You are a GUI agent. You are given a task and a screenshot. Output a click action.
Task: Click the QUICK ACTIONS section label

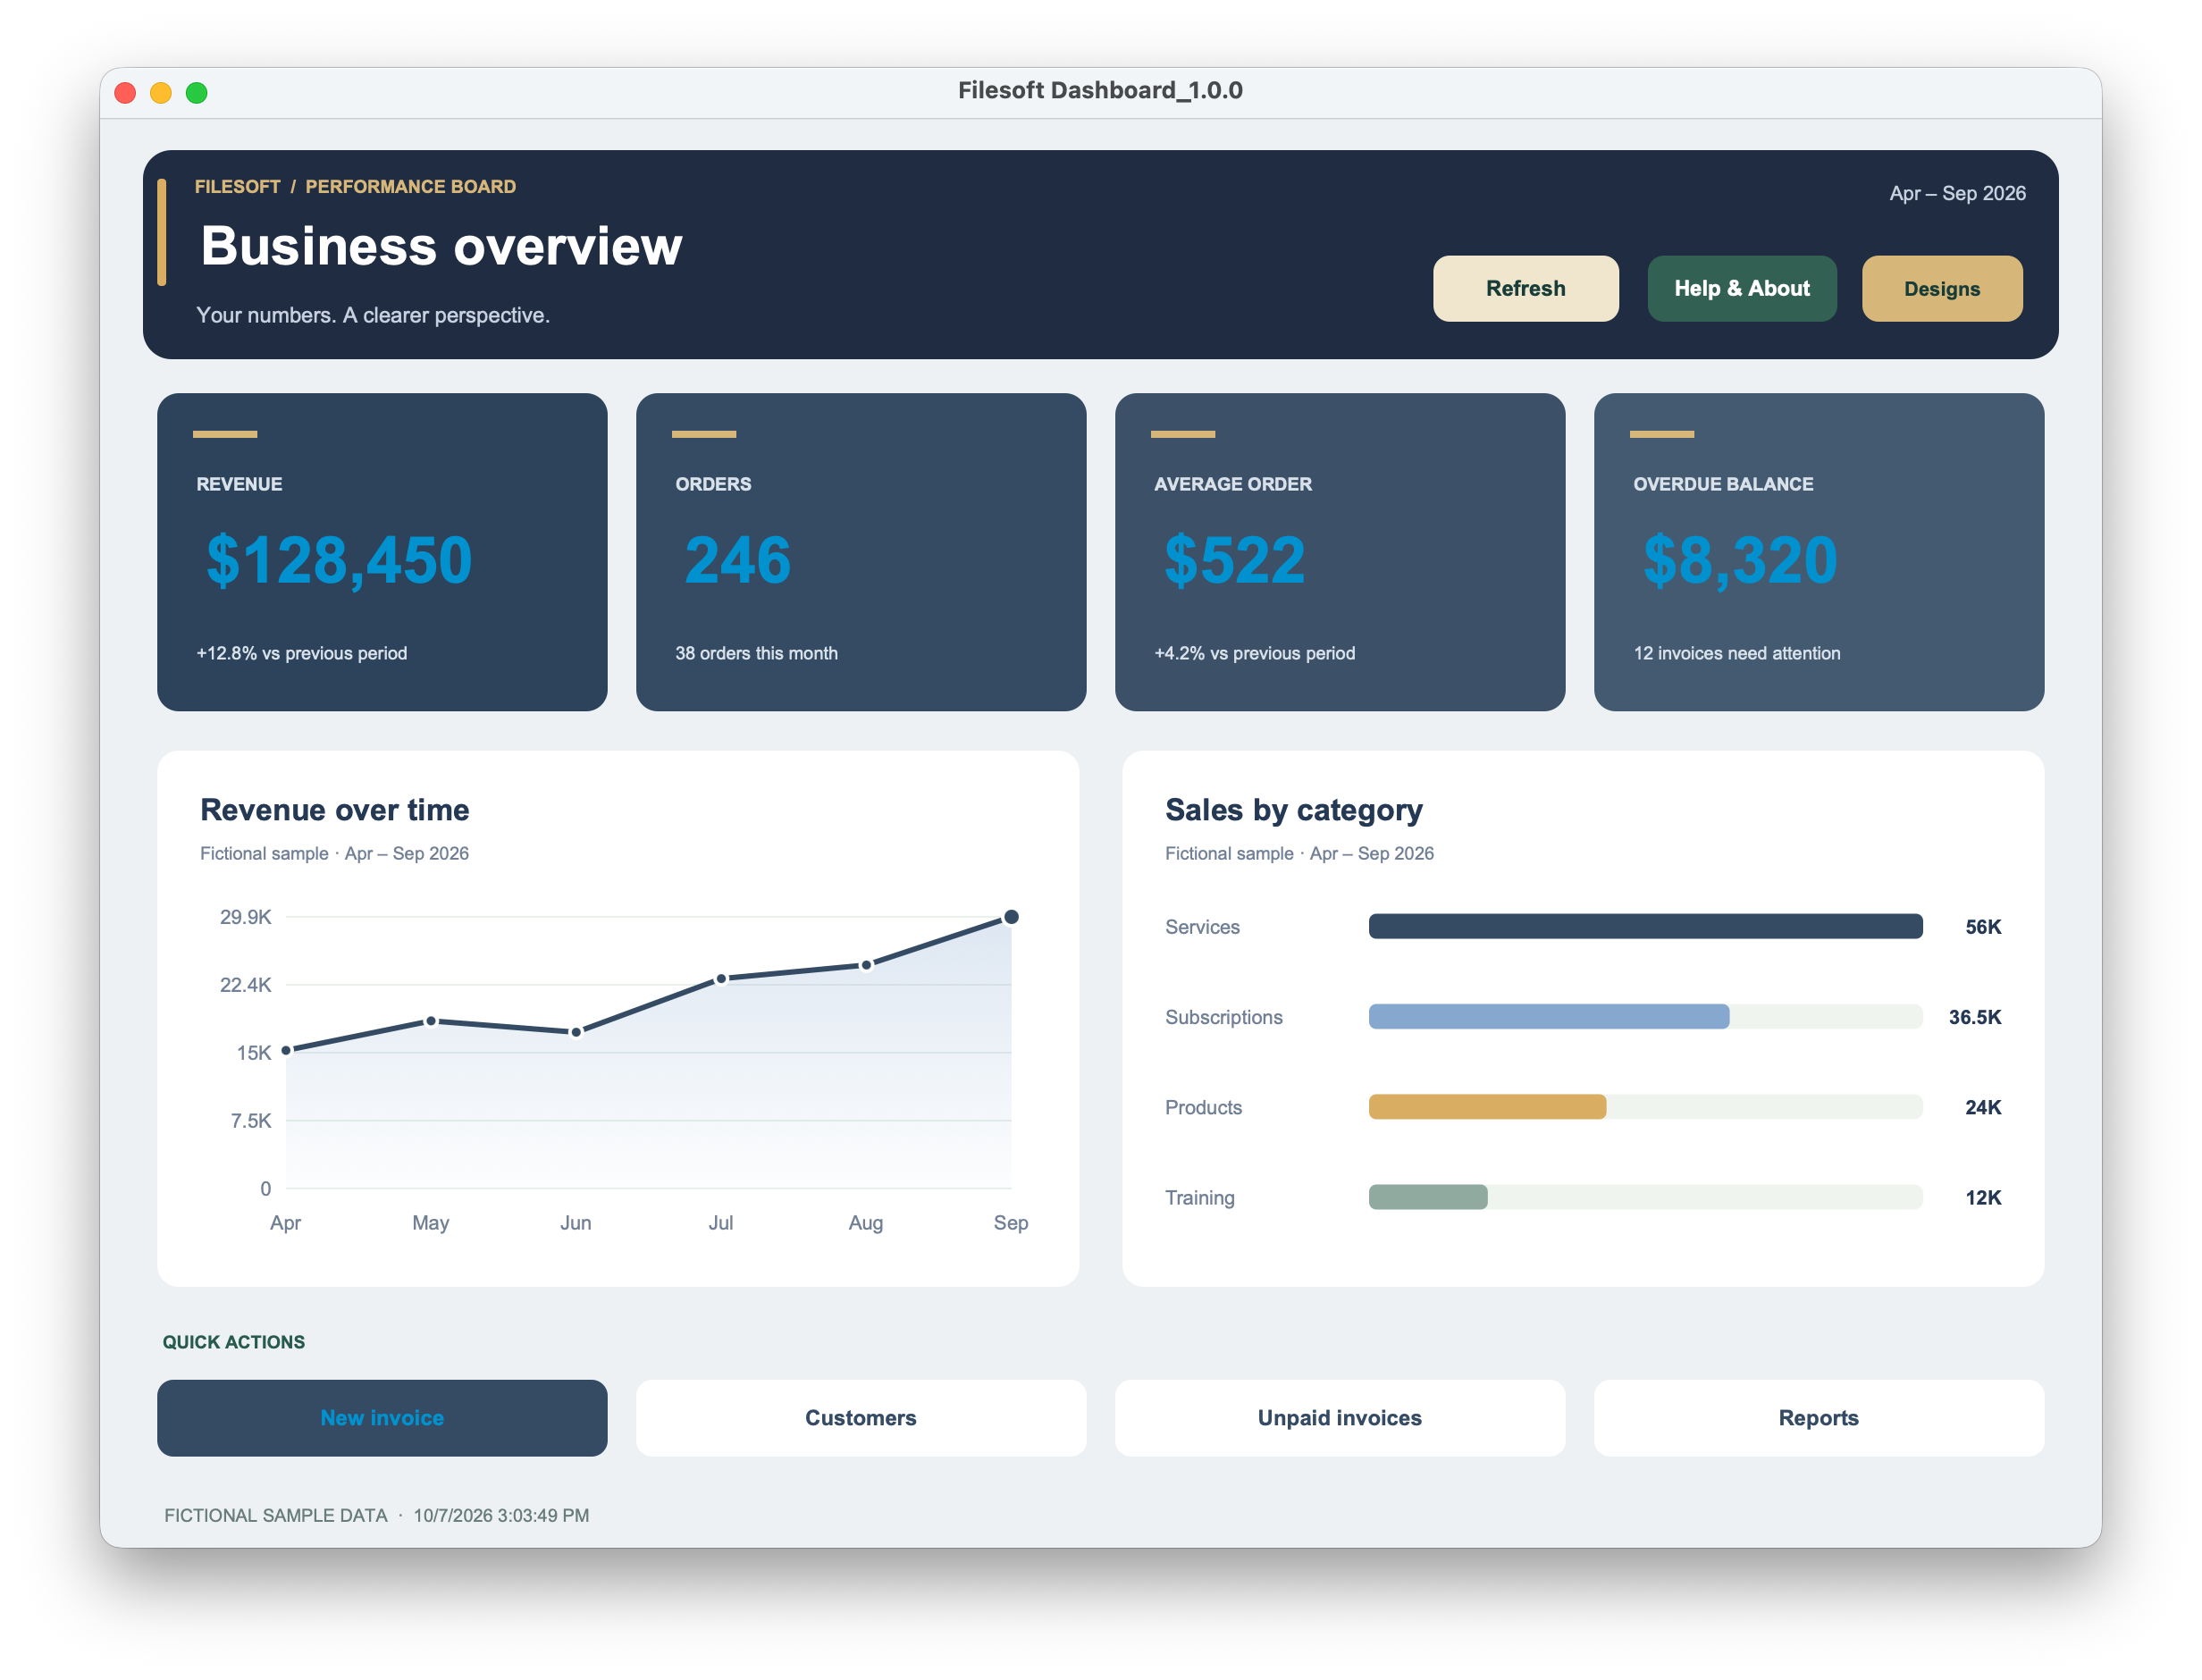[x=233, y=1341]
